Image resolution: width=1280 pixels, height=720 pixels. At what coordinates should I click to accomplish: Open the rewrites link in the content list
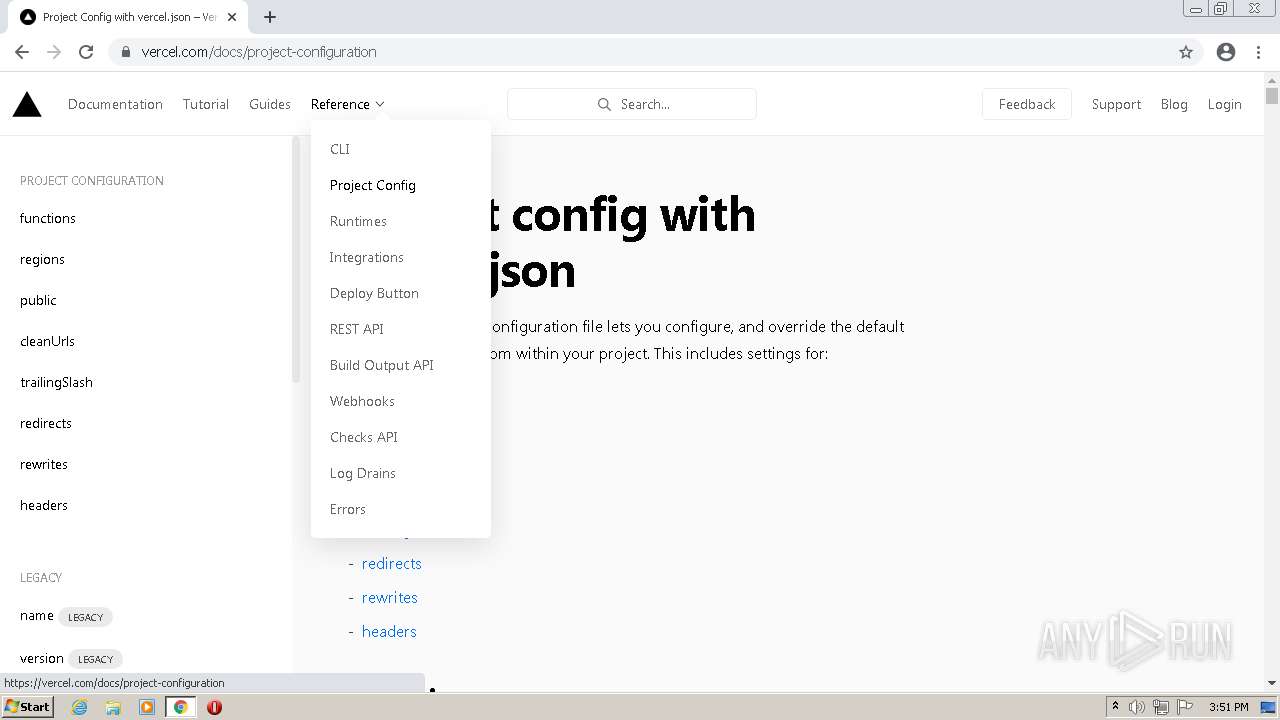click(x=389, y=597)
